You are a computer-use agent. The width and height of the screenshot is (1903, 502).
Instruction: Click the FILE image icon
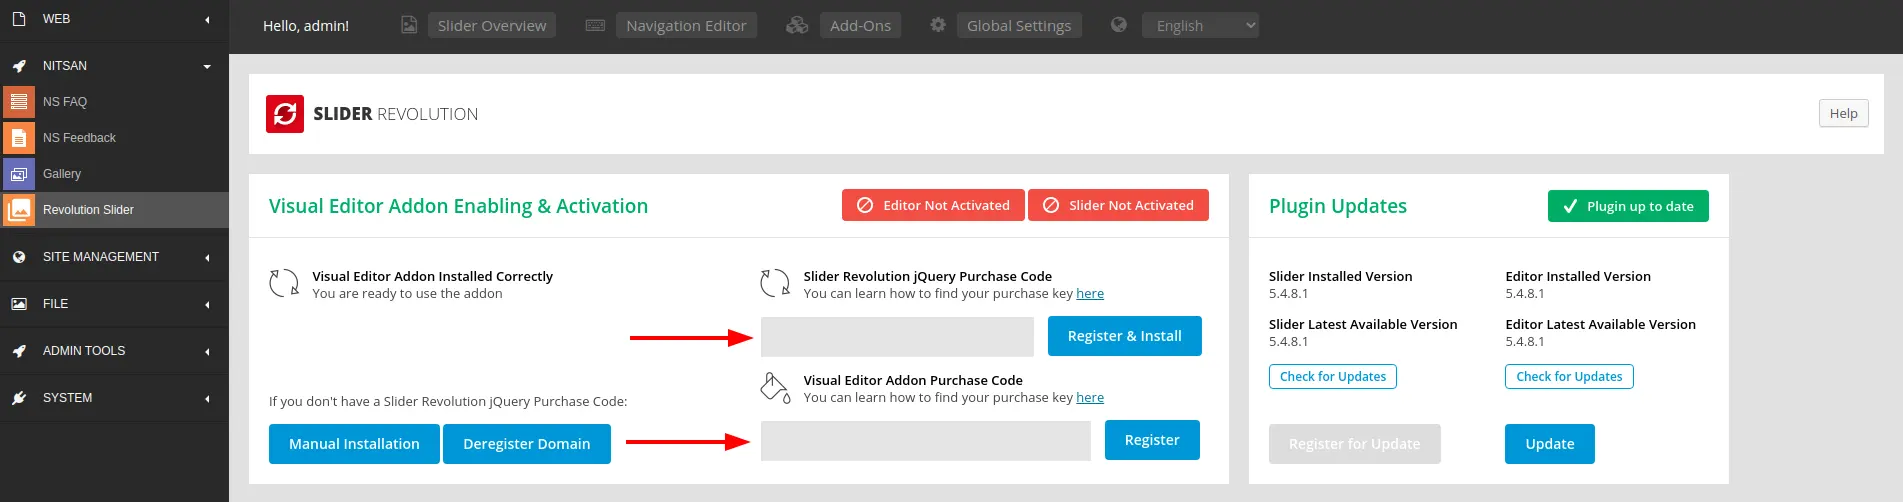coord(19,304)
